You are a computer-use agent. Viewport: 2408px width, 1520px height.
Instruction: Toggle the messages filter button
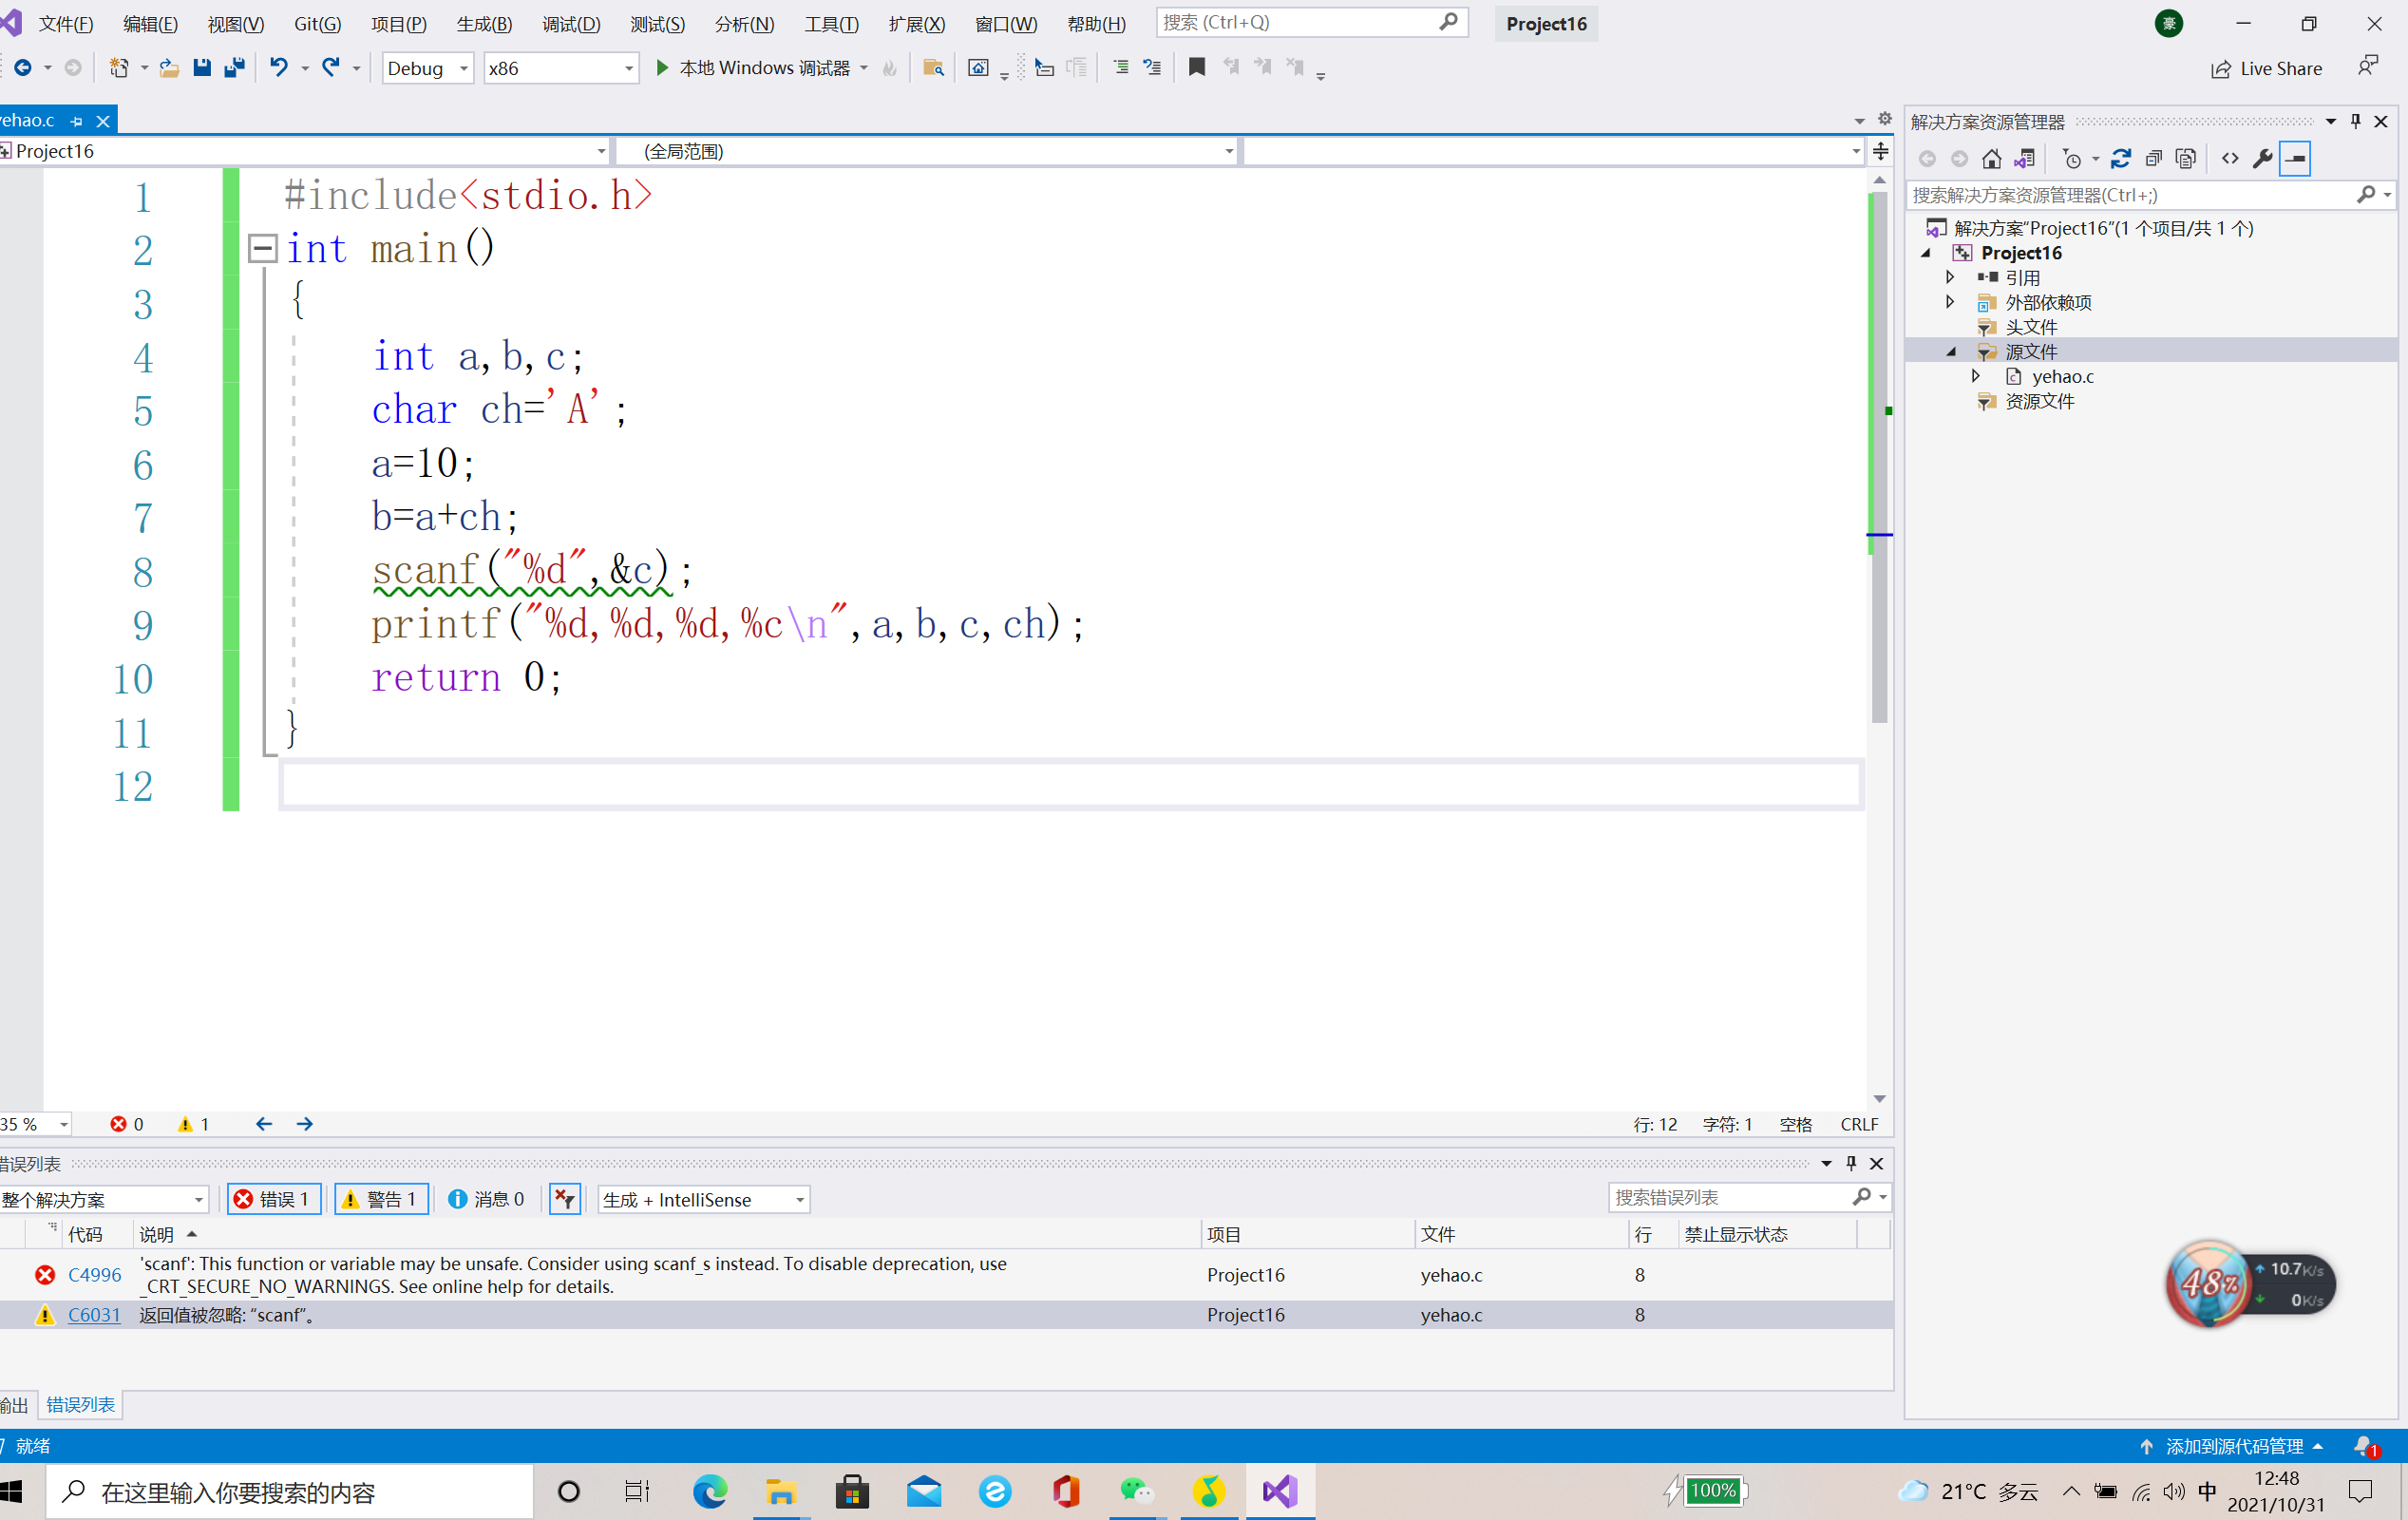click(486, 1199)
